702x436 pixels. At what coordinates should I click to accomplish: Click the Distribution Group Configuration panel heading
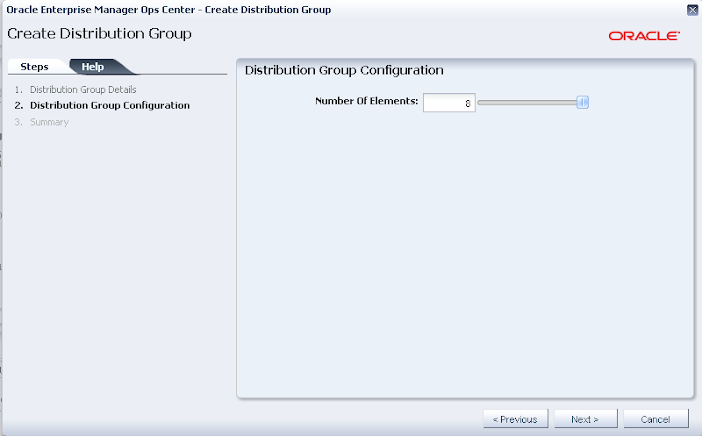pos(344,70)
